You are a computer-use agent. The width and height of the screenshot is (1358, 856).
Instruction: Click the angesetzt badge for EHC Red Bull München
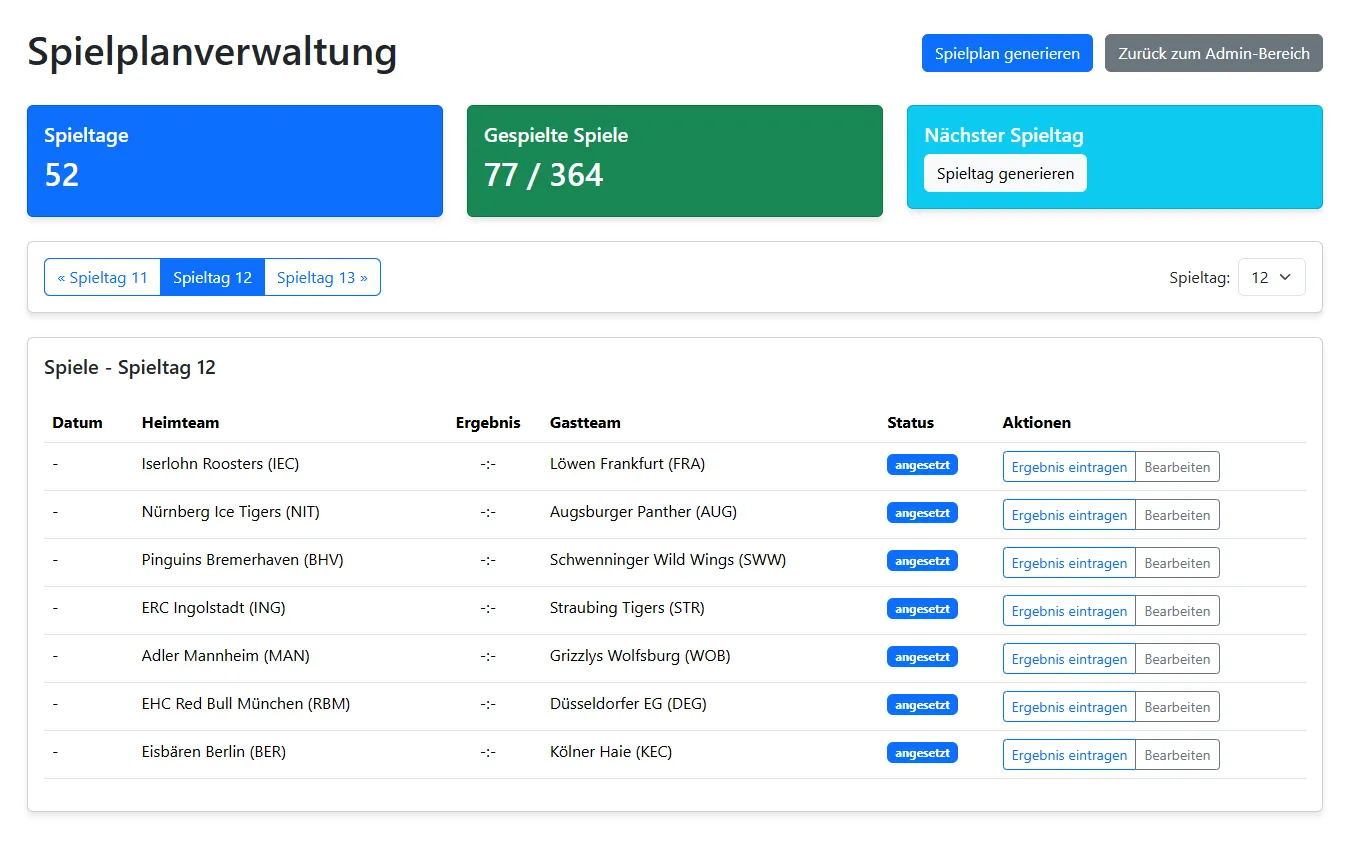[x=922, y=705]
